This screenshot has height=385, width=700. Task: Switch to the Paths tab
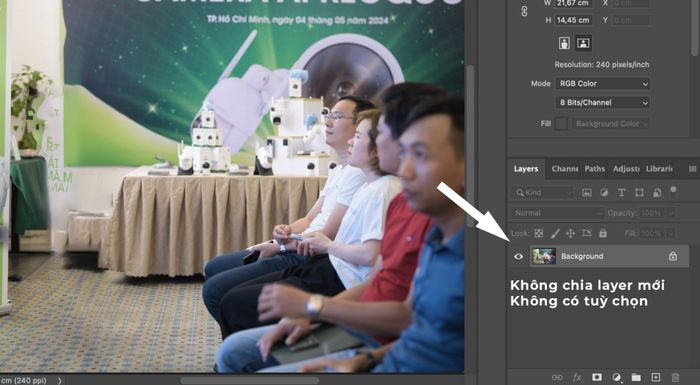595,169
